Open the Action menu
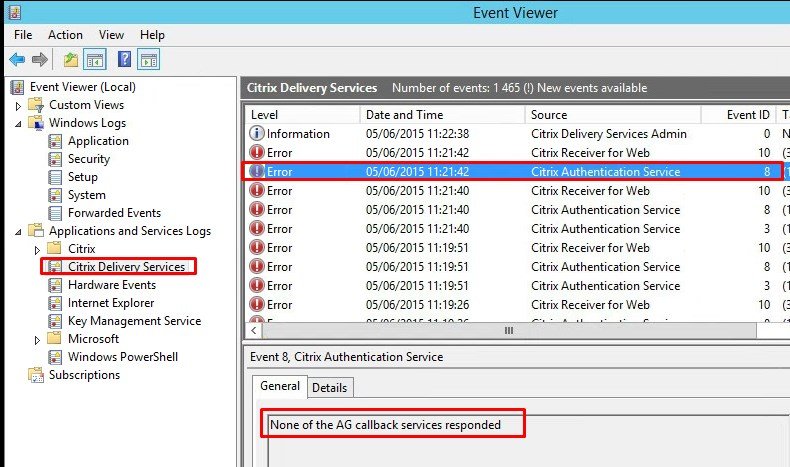 (x=66, y=35)
